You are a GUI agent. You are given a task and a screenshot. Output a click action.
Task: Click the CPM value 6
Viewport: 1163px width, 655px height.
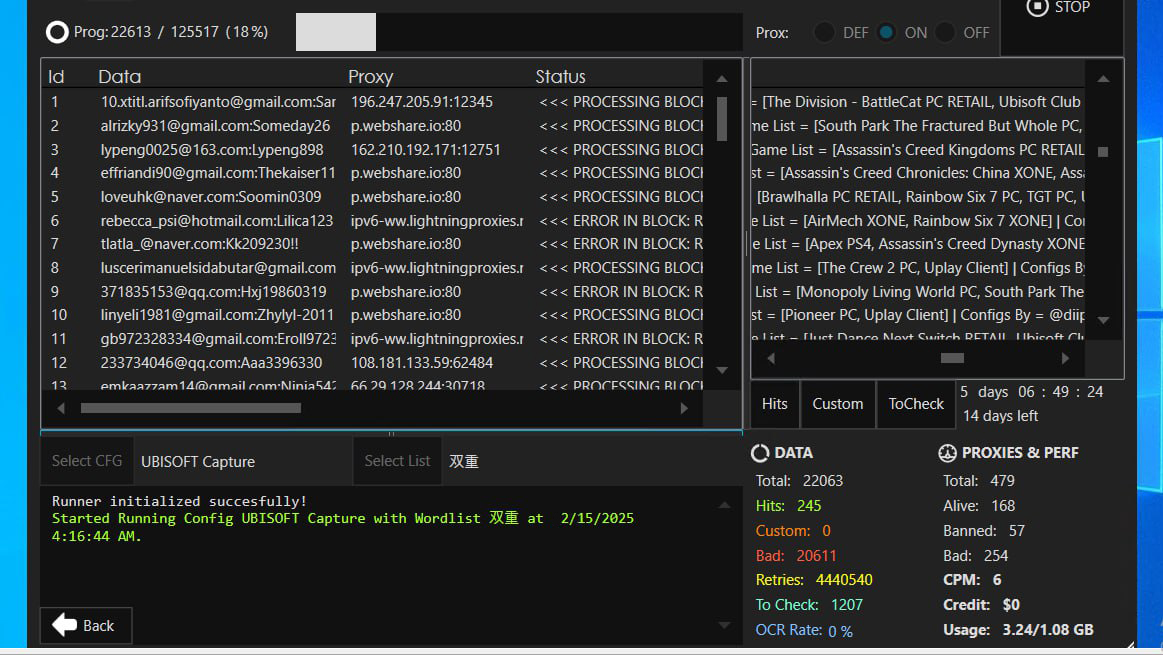[x=997, y=579]
